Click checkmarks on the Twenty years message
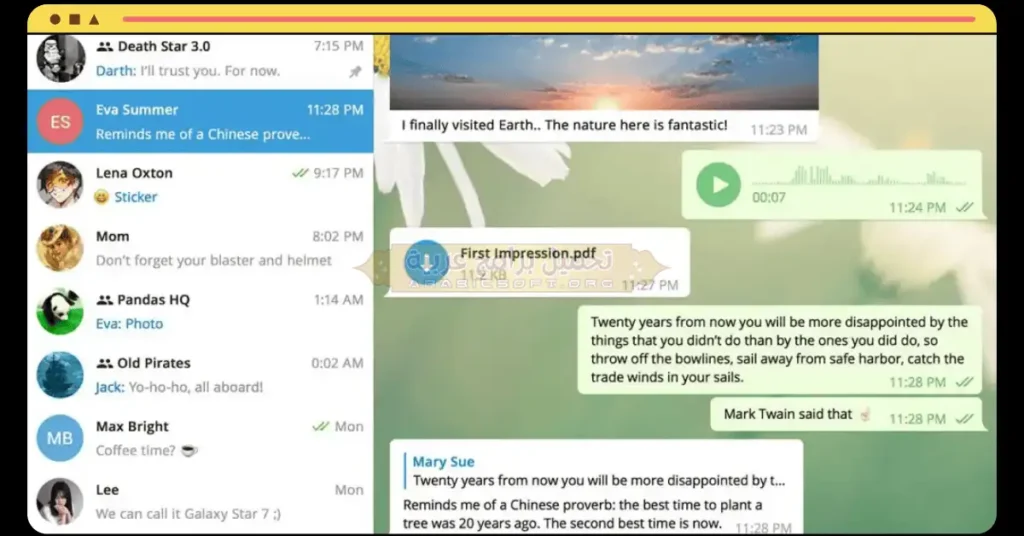The width and height of the screenshot is (1024, 536). point(965,382)
